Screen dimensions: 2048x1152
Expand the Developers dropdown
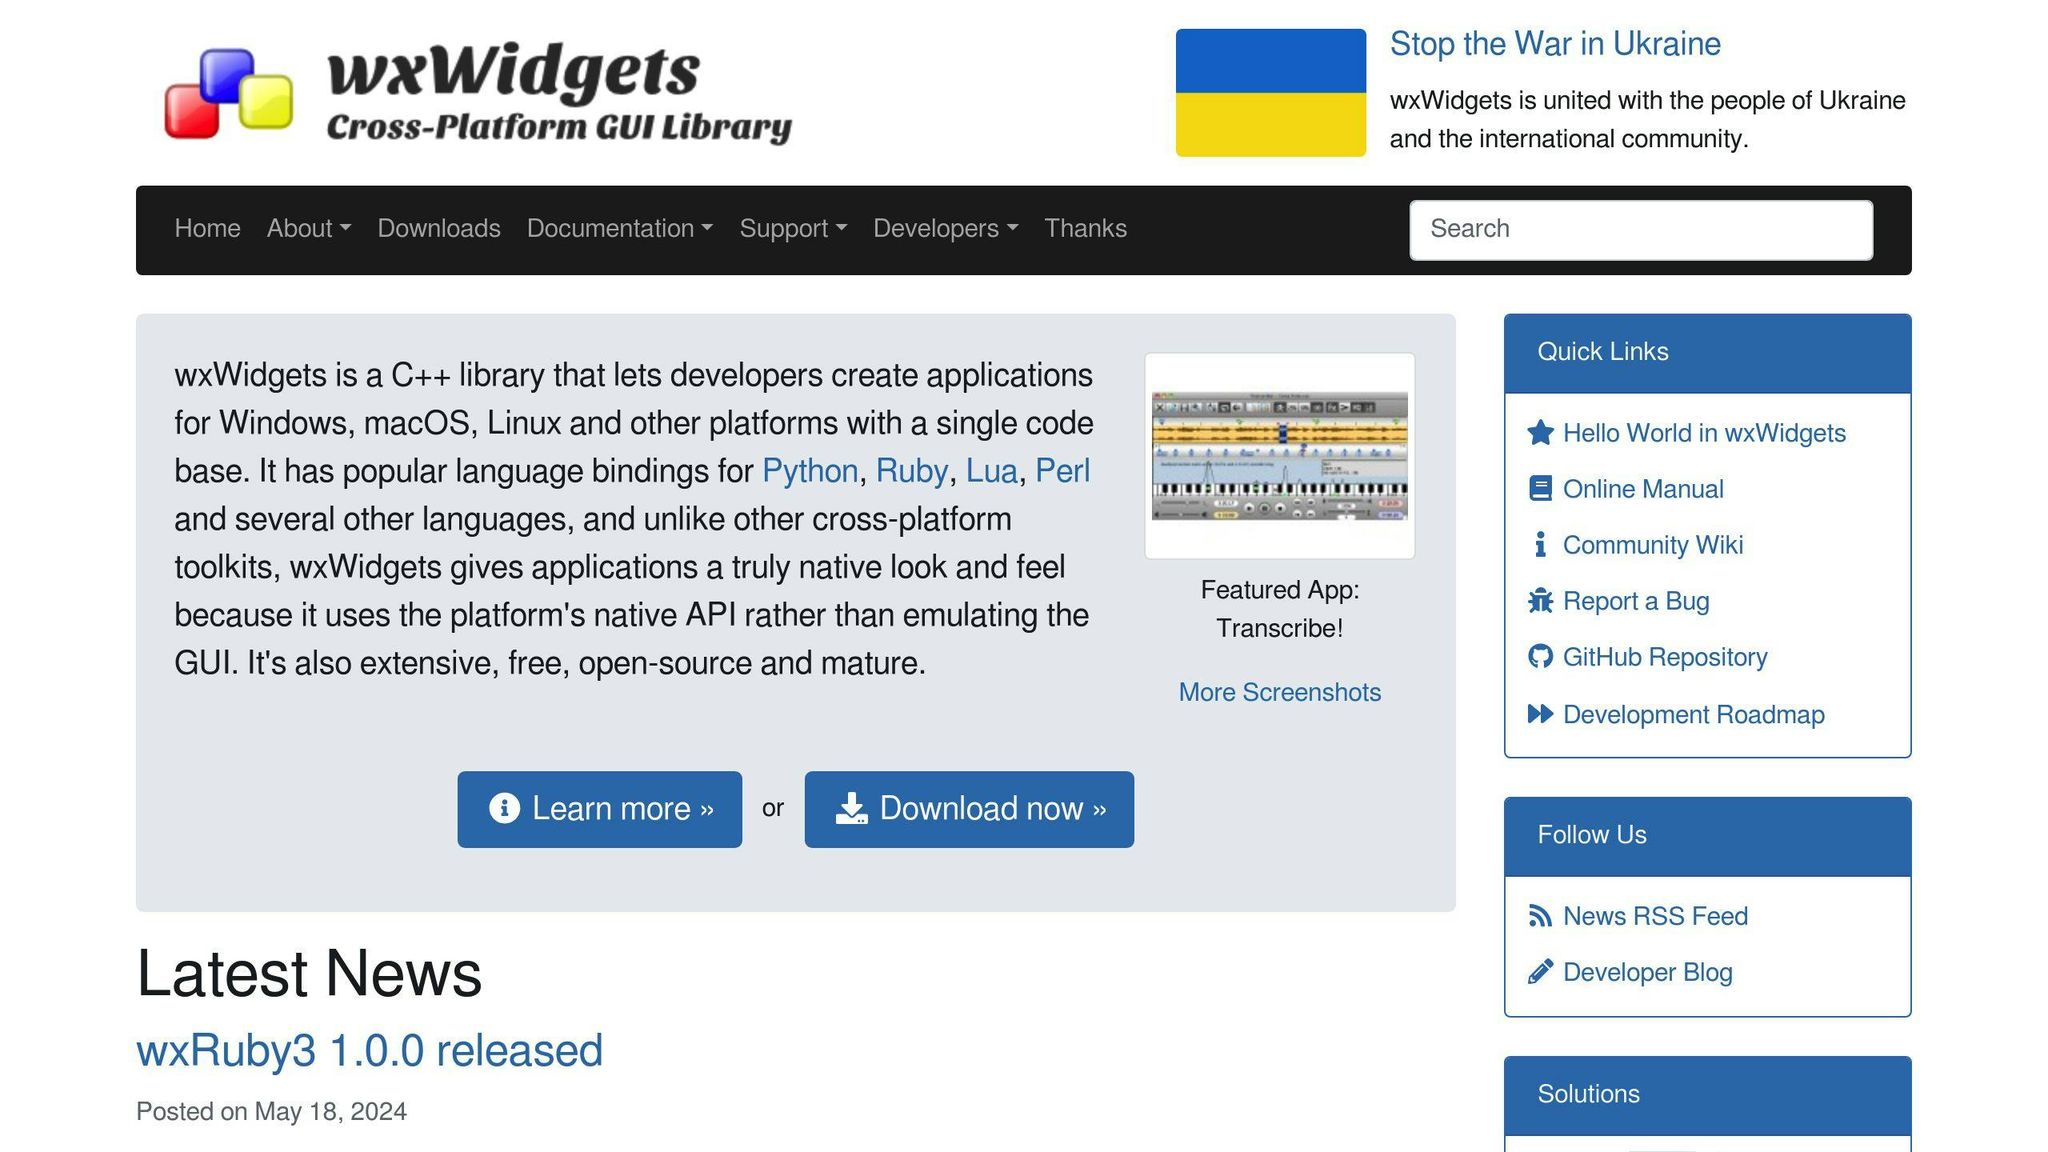coord(944,229)
